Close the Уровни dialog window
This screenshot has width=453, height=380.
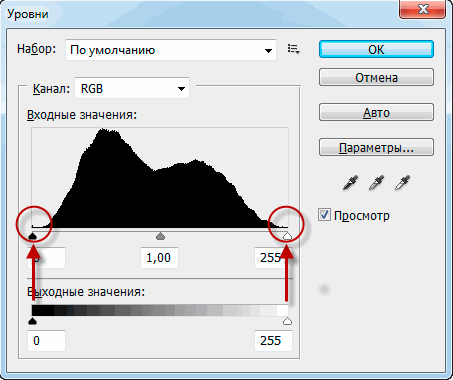coord(423,9)
